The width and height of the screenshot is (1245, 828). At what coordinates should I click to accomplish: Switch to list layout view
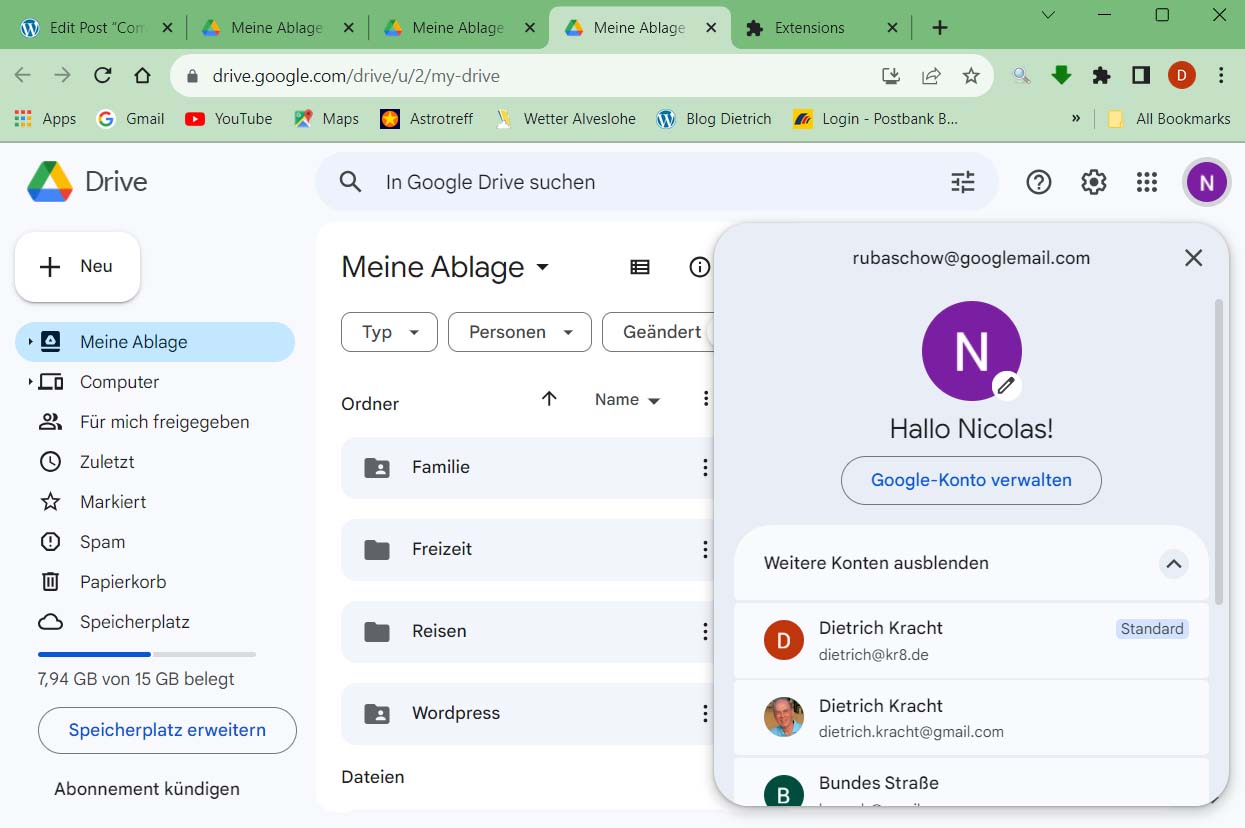tap(640, 267)
